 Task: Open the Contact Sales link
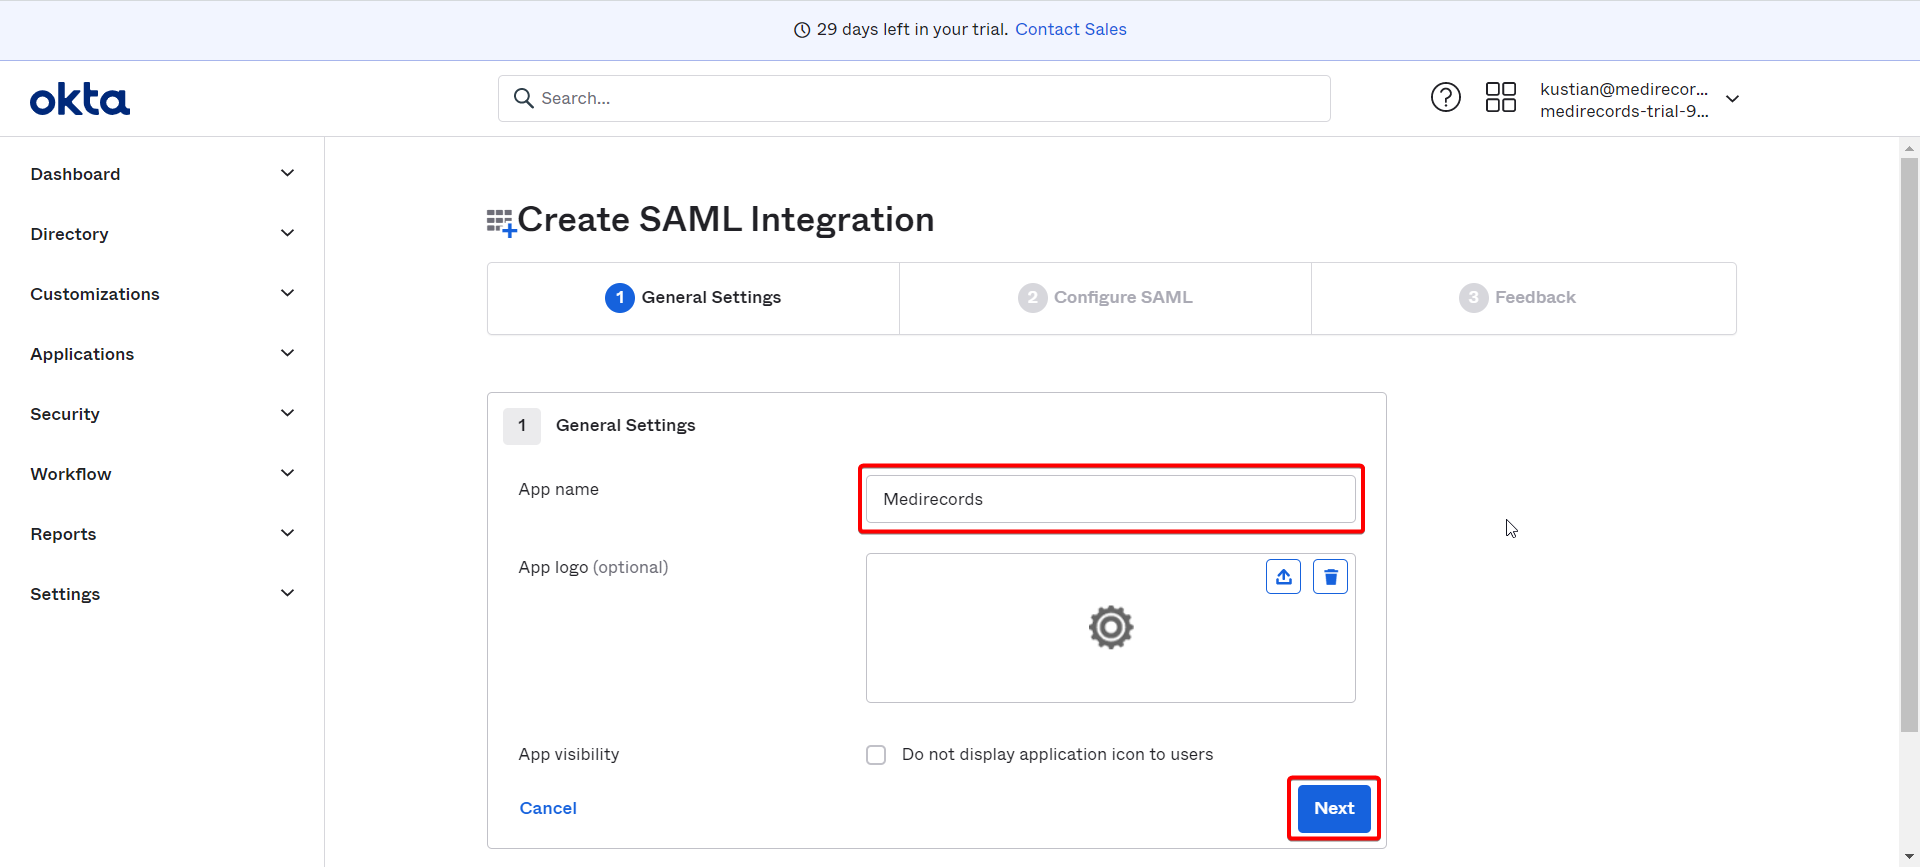click(x=1071, y=30)
